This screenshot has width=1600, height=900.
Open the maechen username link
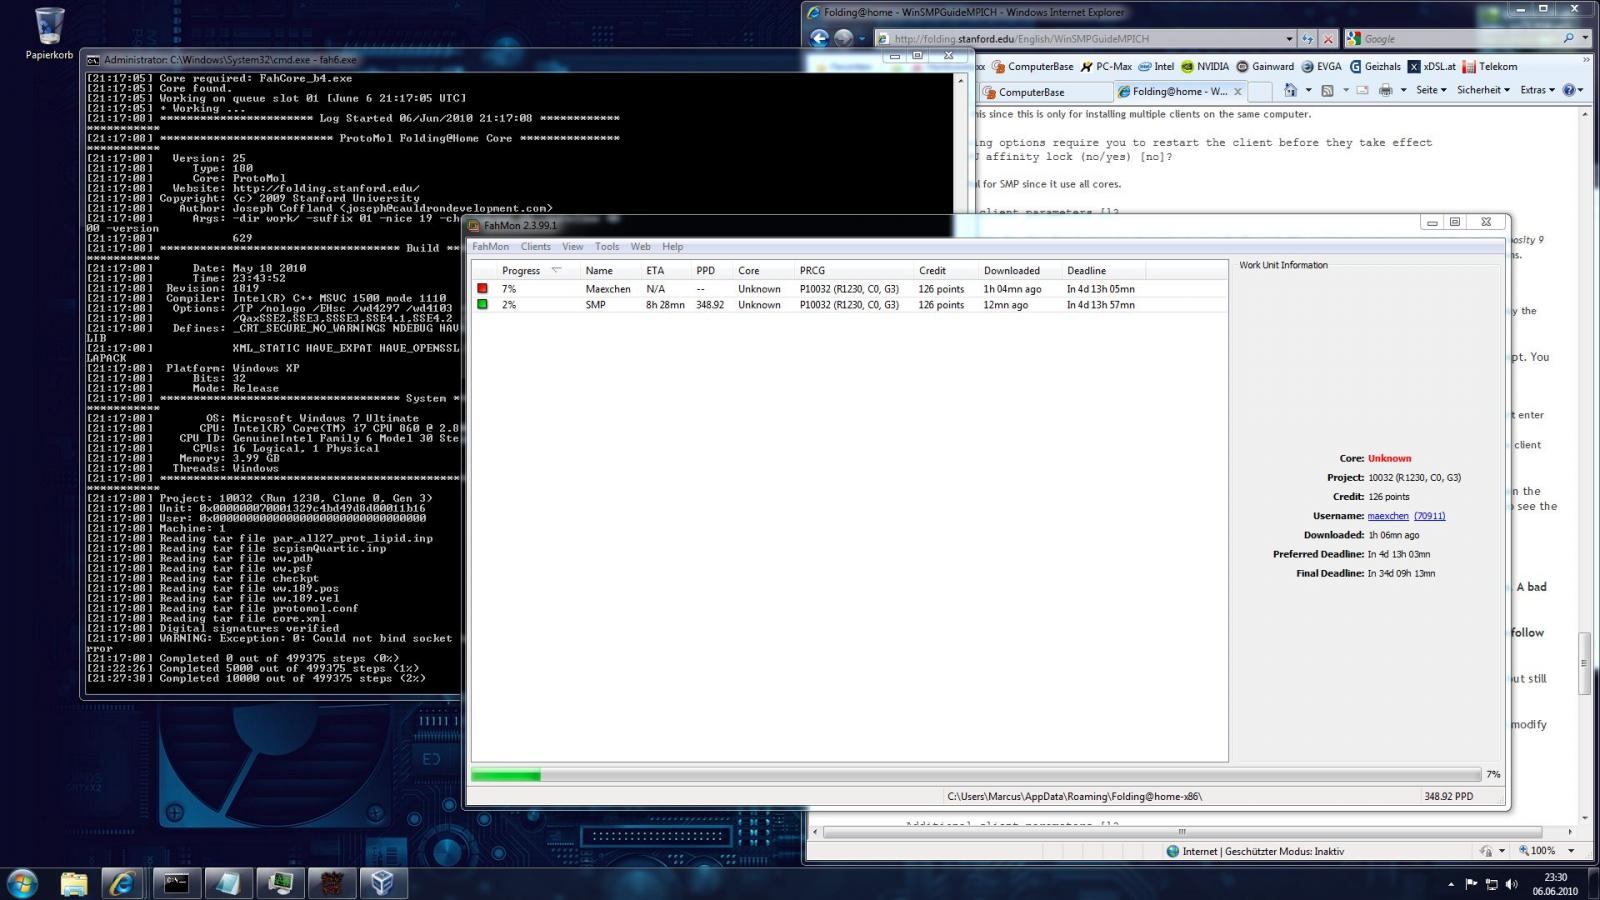tap(1388, 516)
